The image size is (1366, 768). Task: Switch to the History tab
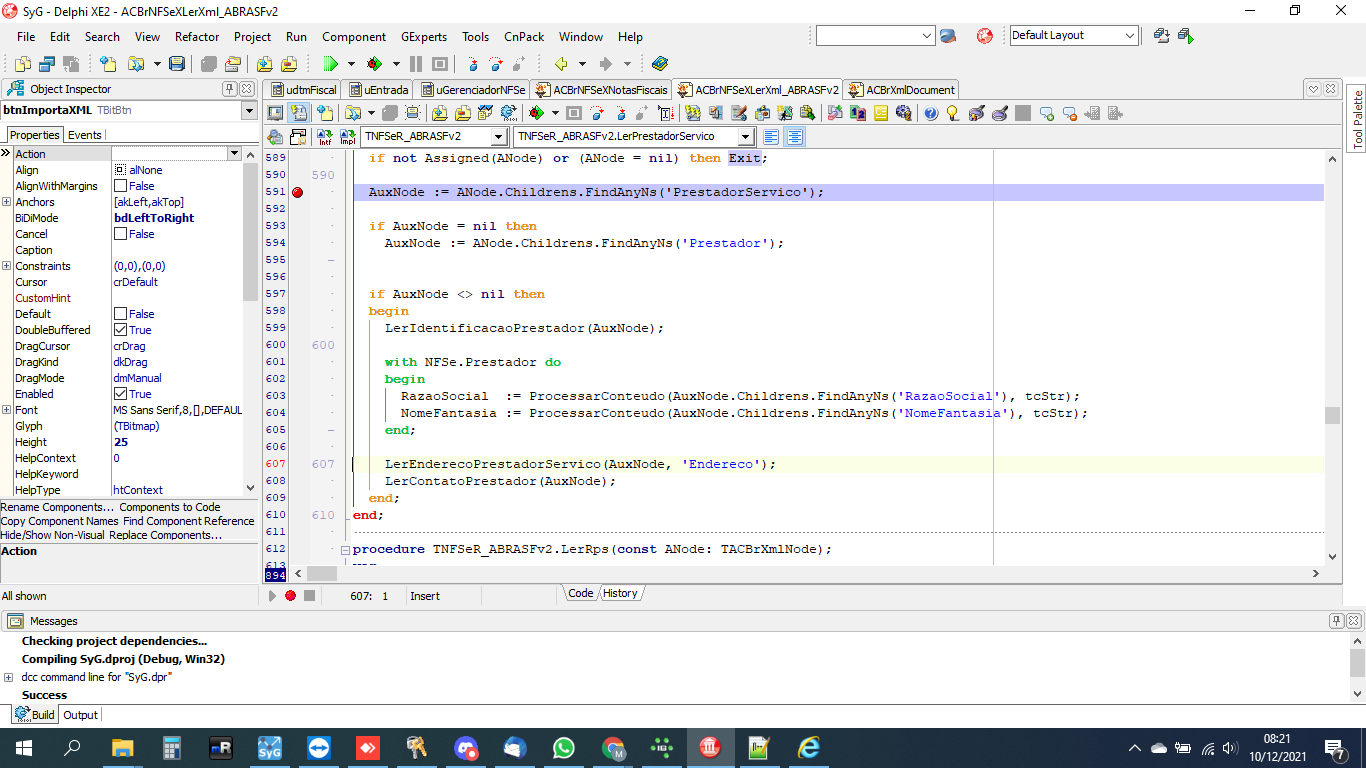619,593
